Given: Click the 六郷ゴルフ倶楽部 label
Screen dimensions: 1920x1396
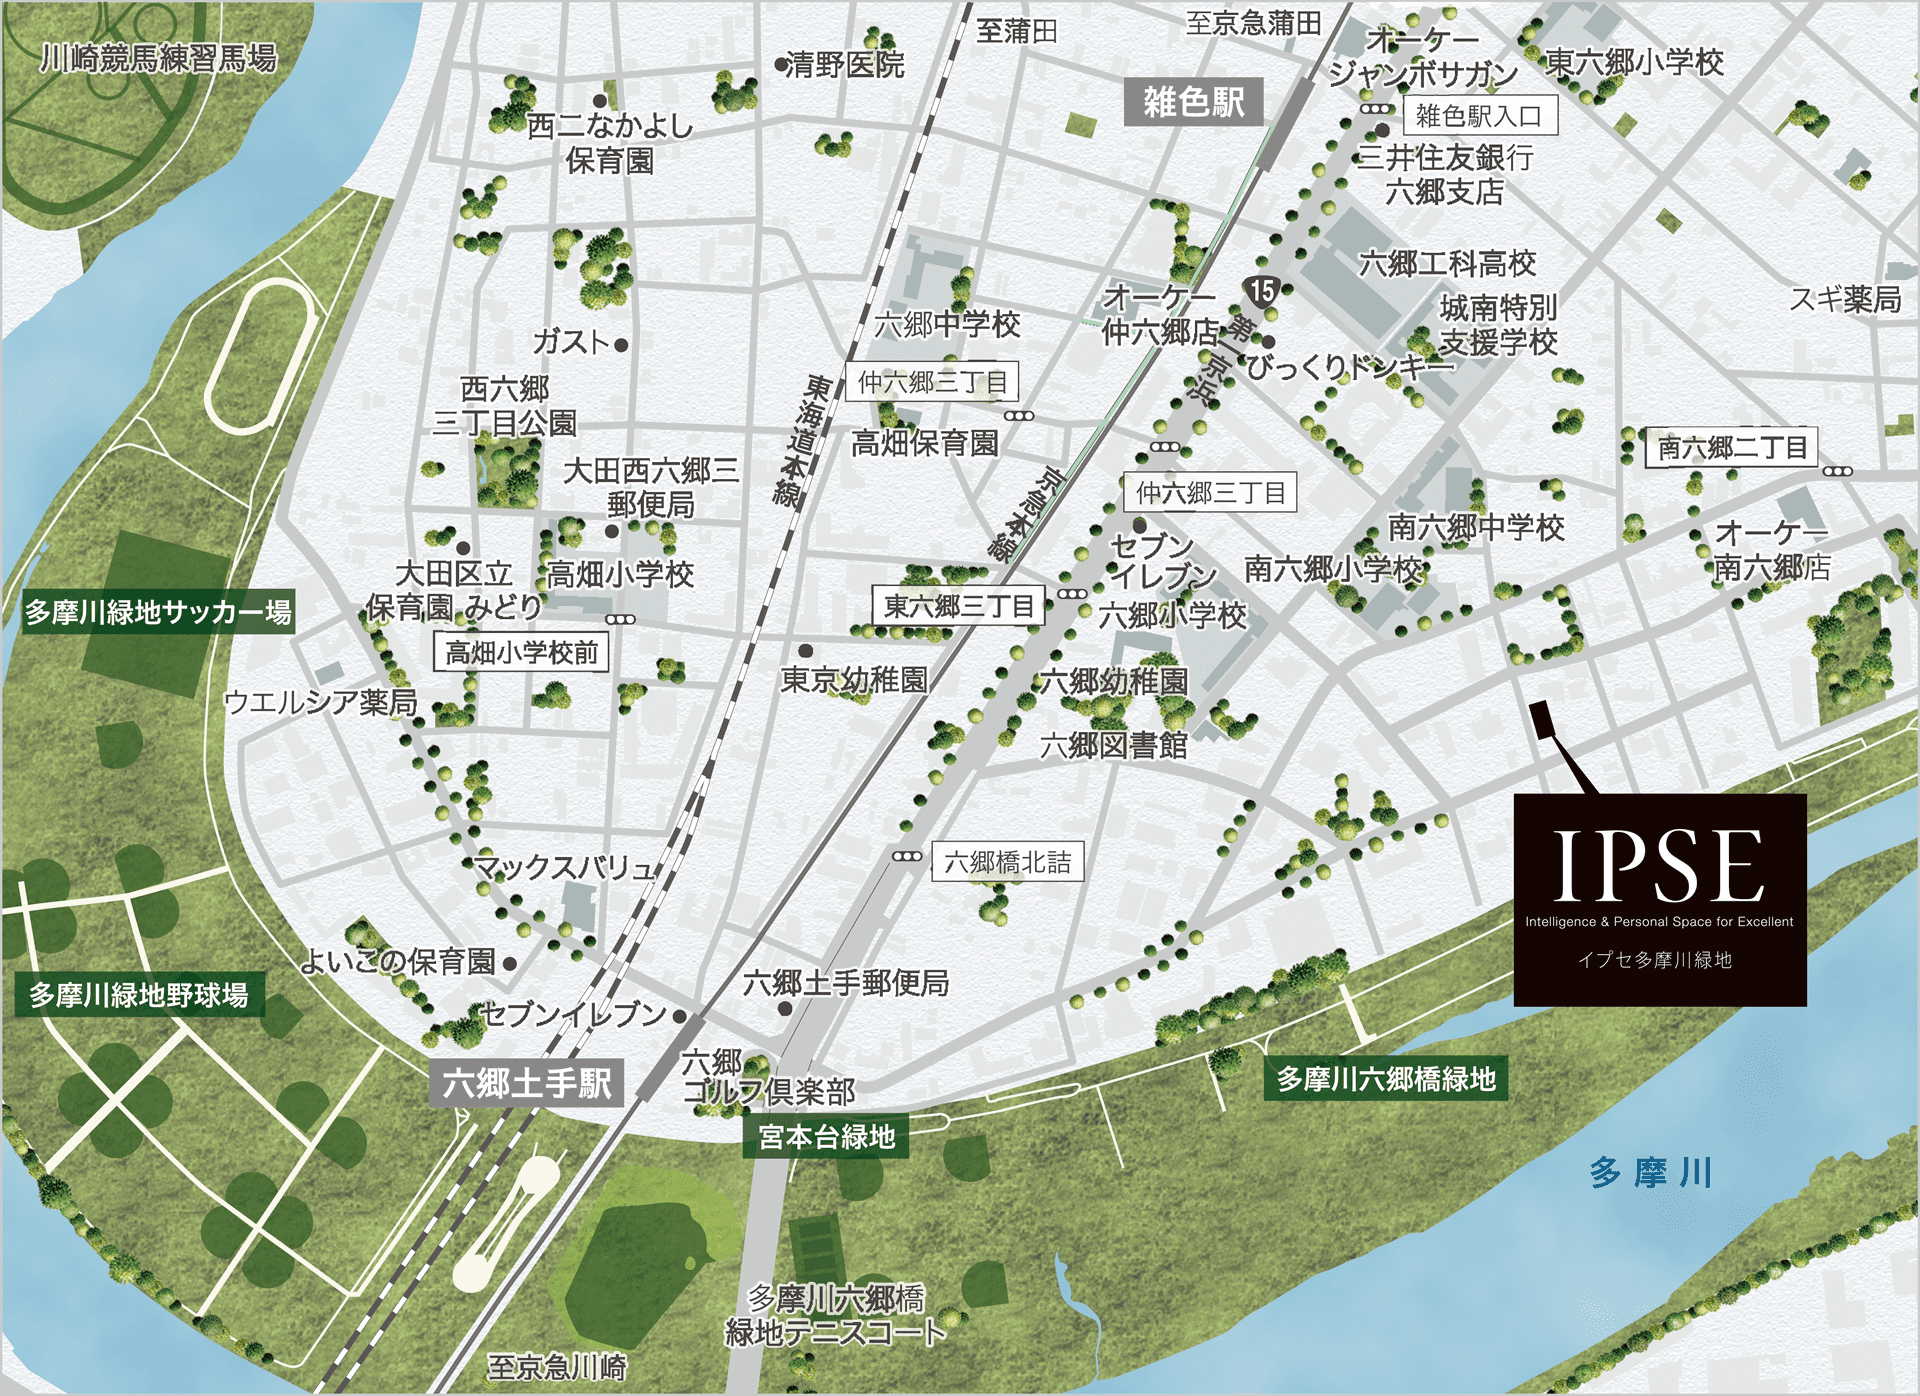Looking at the screenshot, I should [x=768, y=1076].
